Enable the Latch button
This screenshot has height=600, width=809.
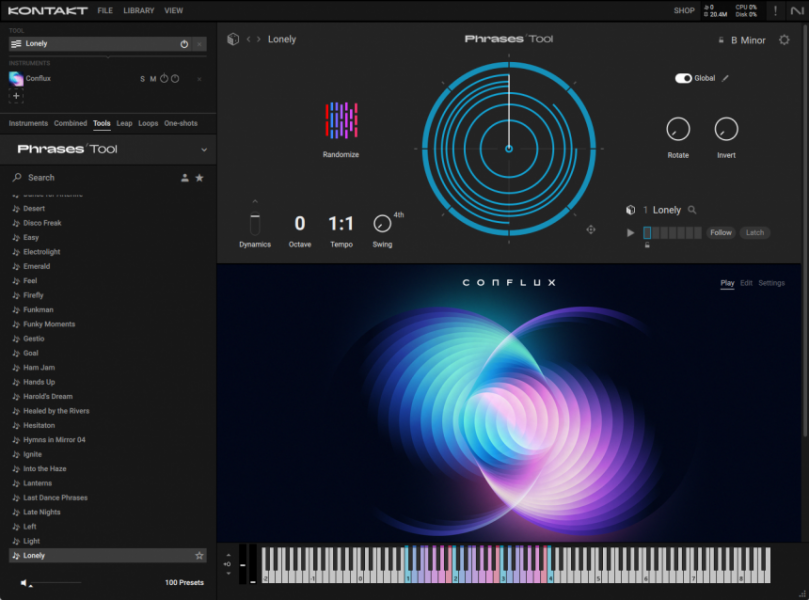(755, 232)
